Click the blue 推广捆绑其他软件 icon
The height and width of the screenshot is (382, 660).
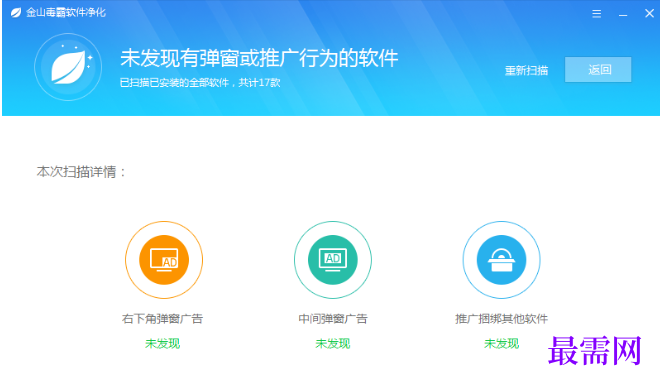pyautogui.click(x=501, y=260)
